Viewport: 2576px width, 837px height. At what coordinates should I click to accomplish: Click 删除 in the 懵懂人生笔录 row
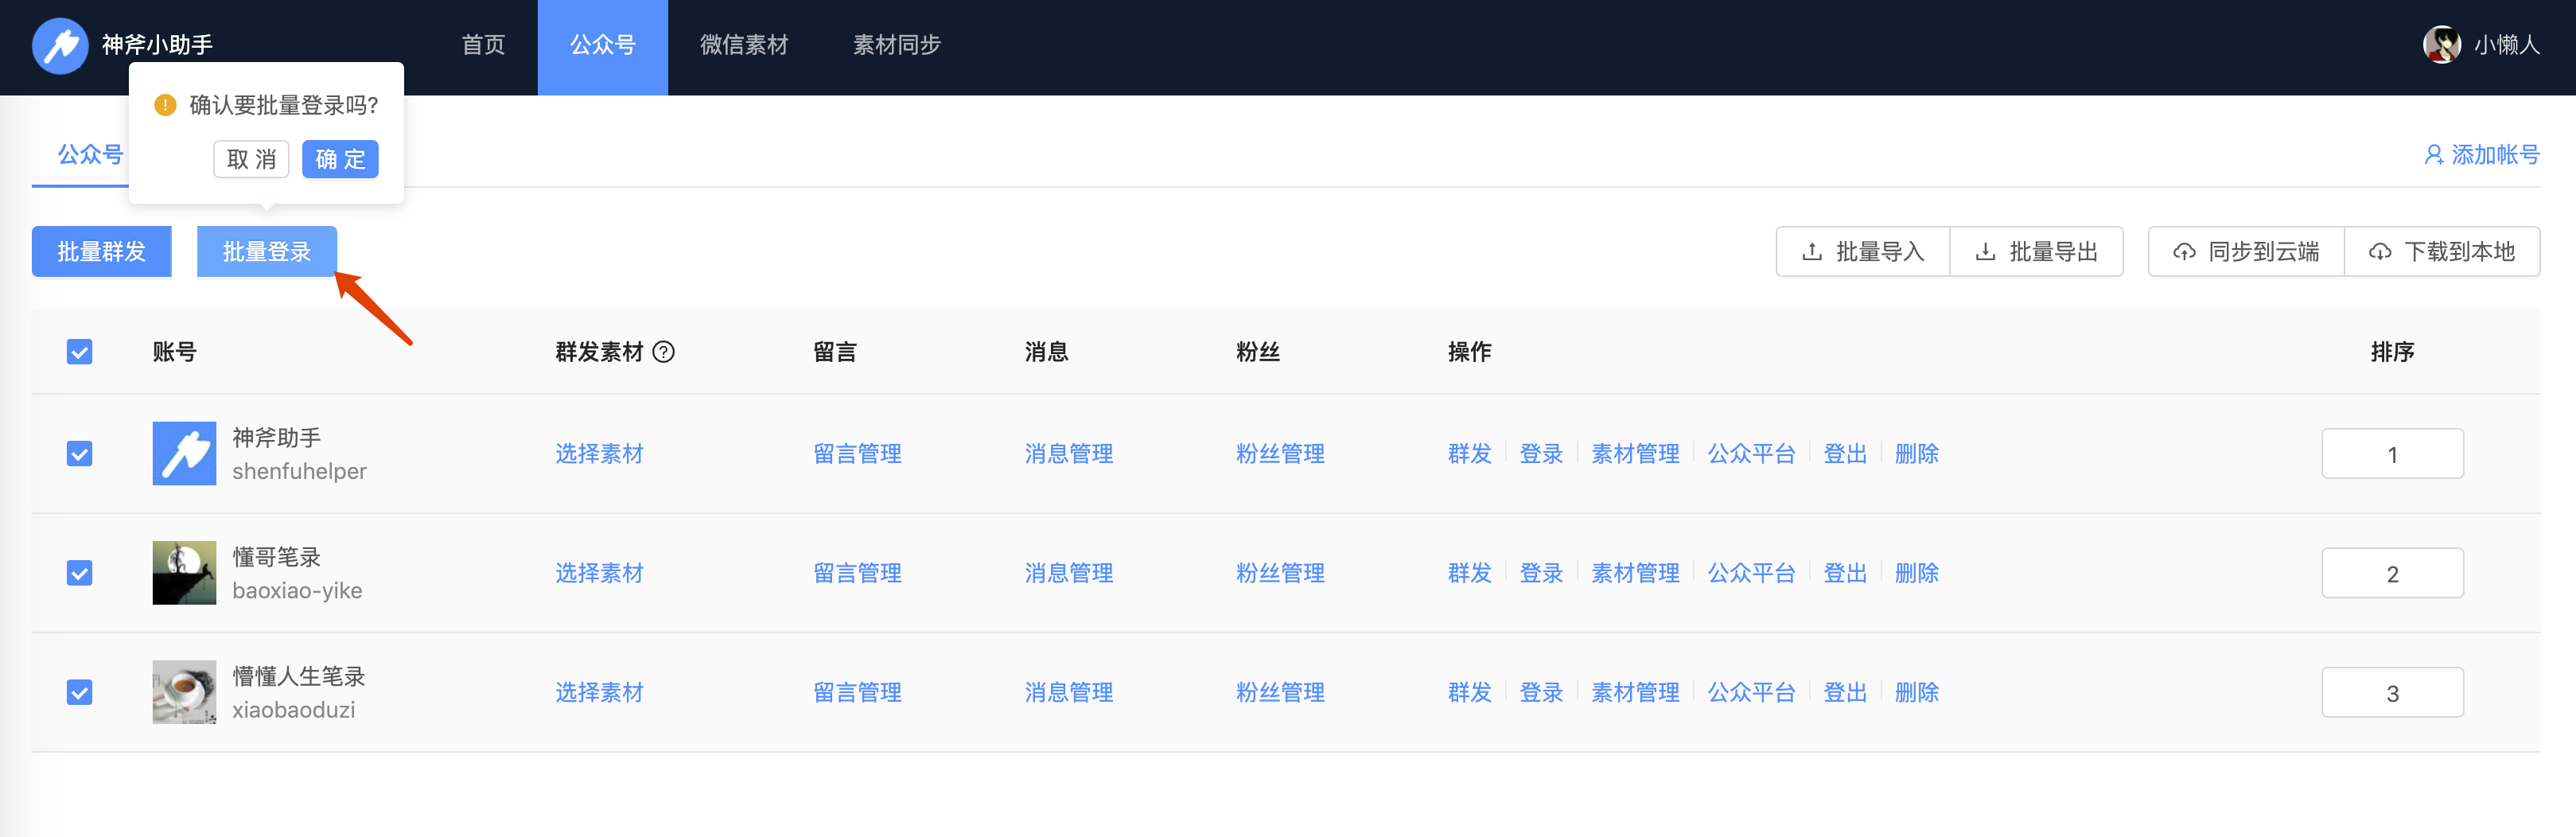tap(1917, 692)
